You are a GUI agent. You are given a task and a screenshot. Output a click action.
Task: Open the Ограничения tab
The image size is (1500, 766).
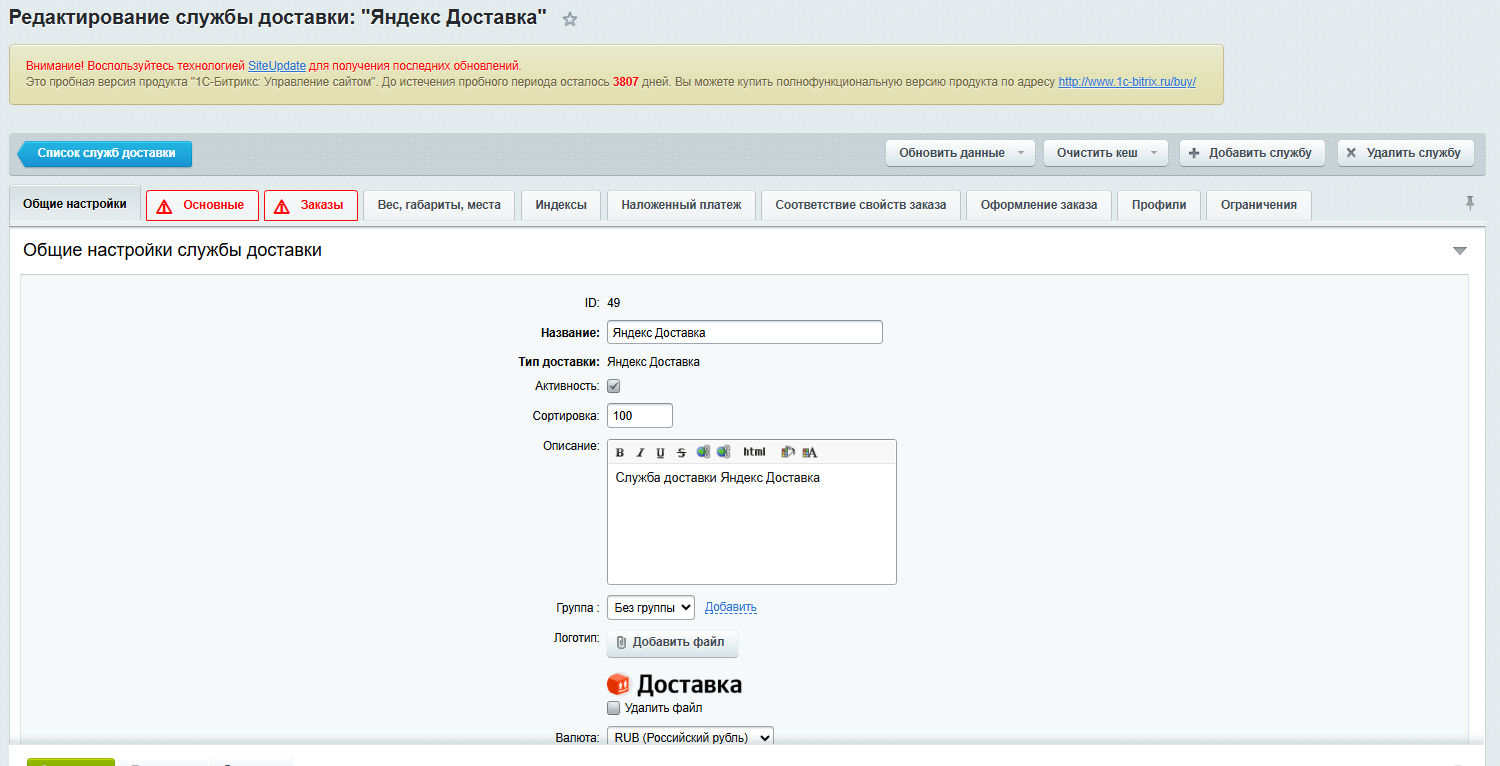[x=1259, y=205]
